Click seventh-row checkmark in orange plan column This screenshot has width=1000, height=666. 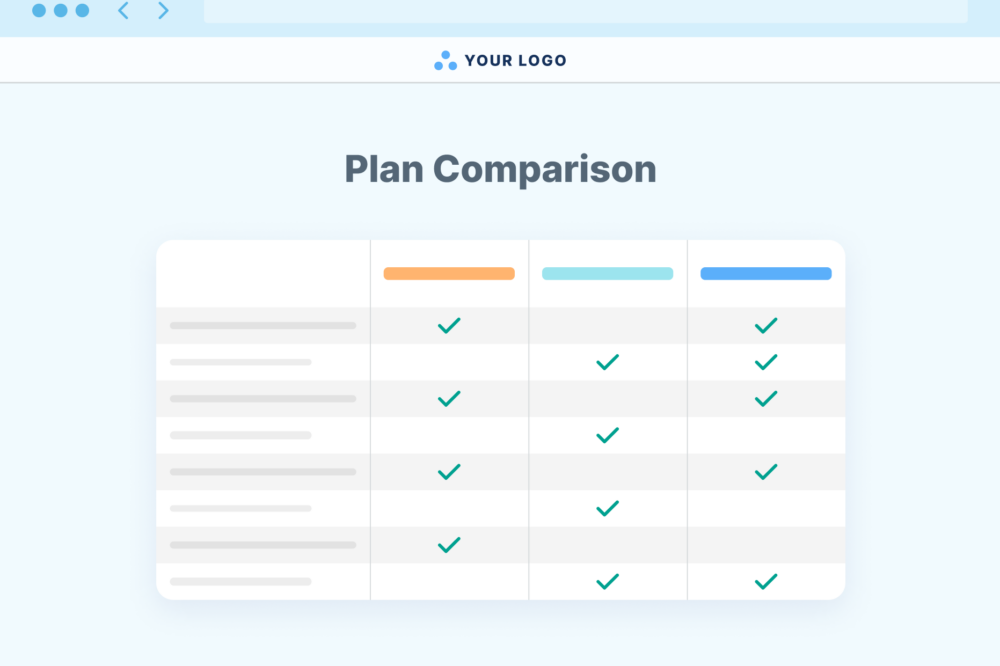tap(449, 545)
